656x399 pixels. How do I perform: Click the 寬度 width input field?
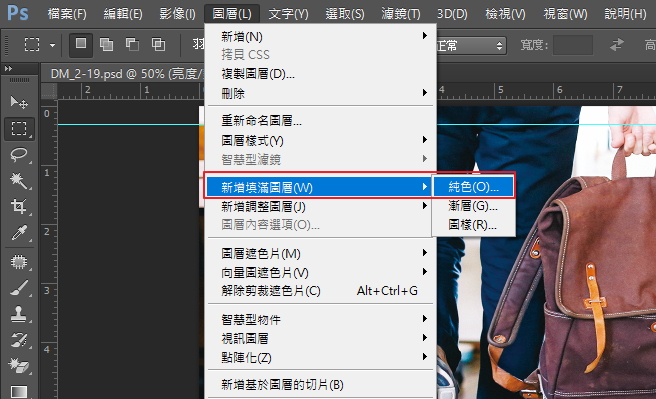point(573,45)
